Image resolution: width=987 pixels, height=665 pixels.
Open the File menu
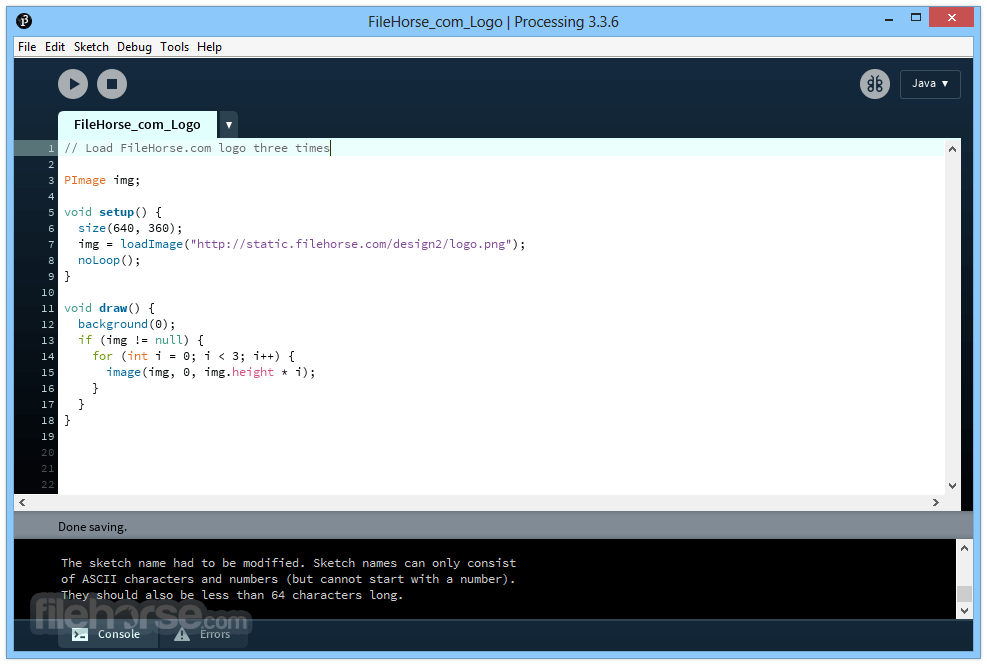click(x=27, y=47)
